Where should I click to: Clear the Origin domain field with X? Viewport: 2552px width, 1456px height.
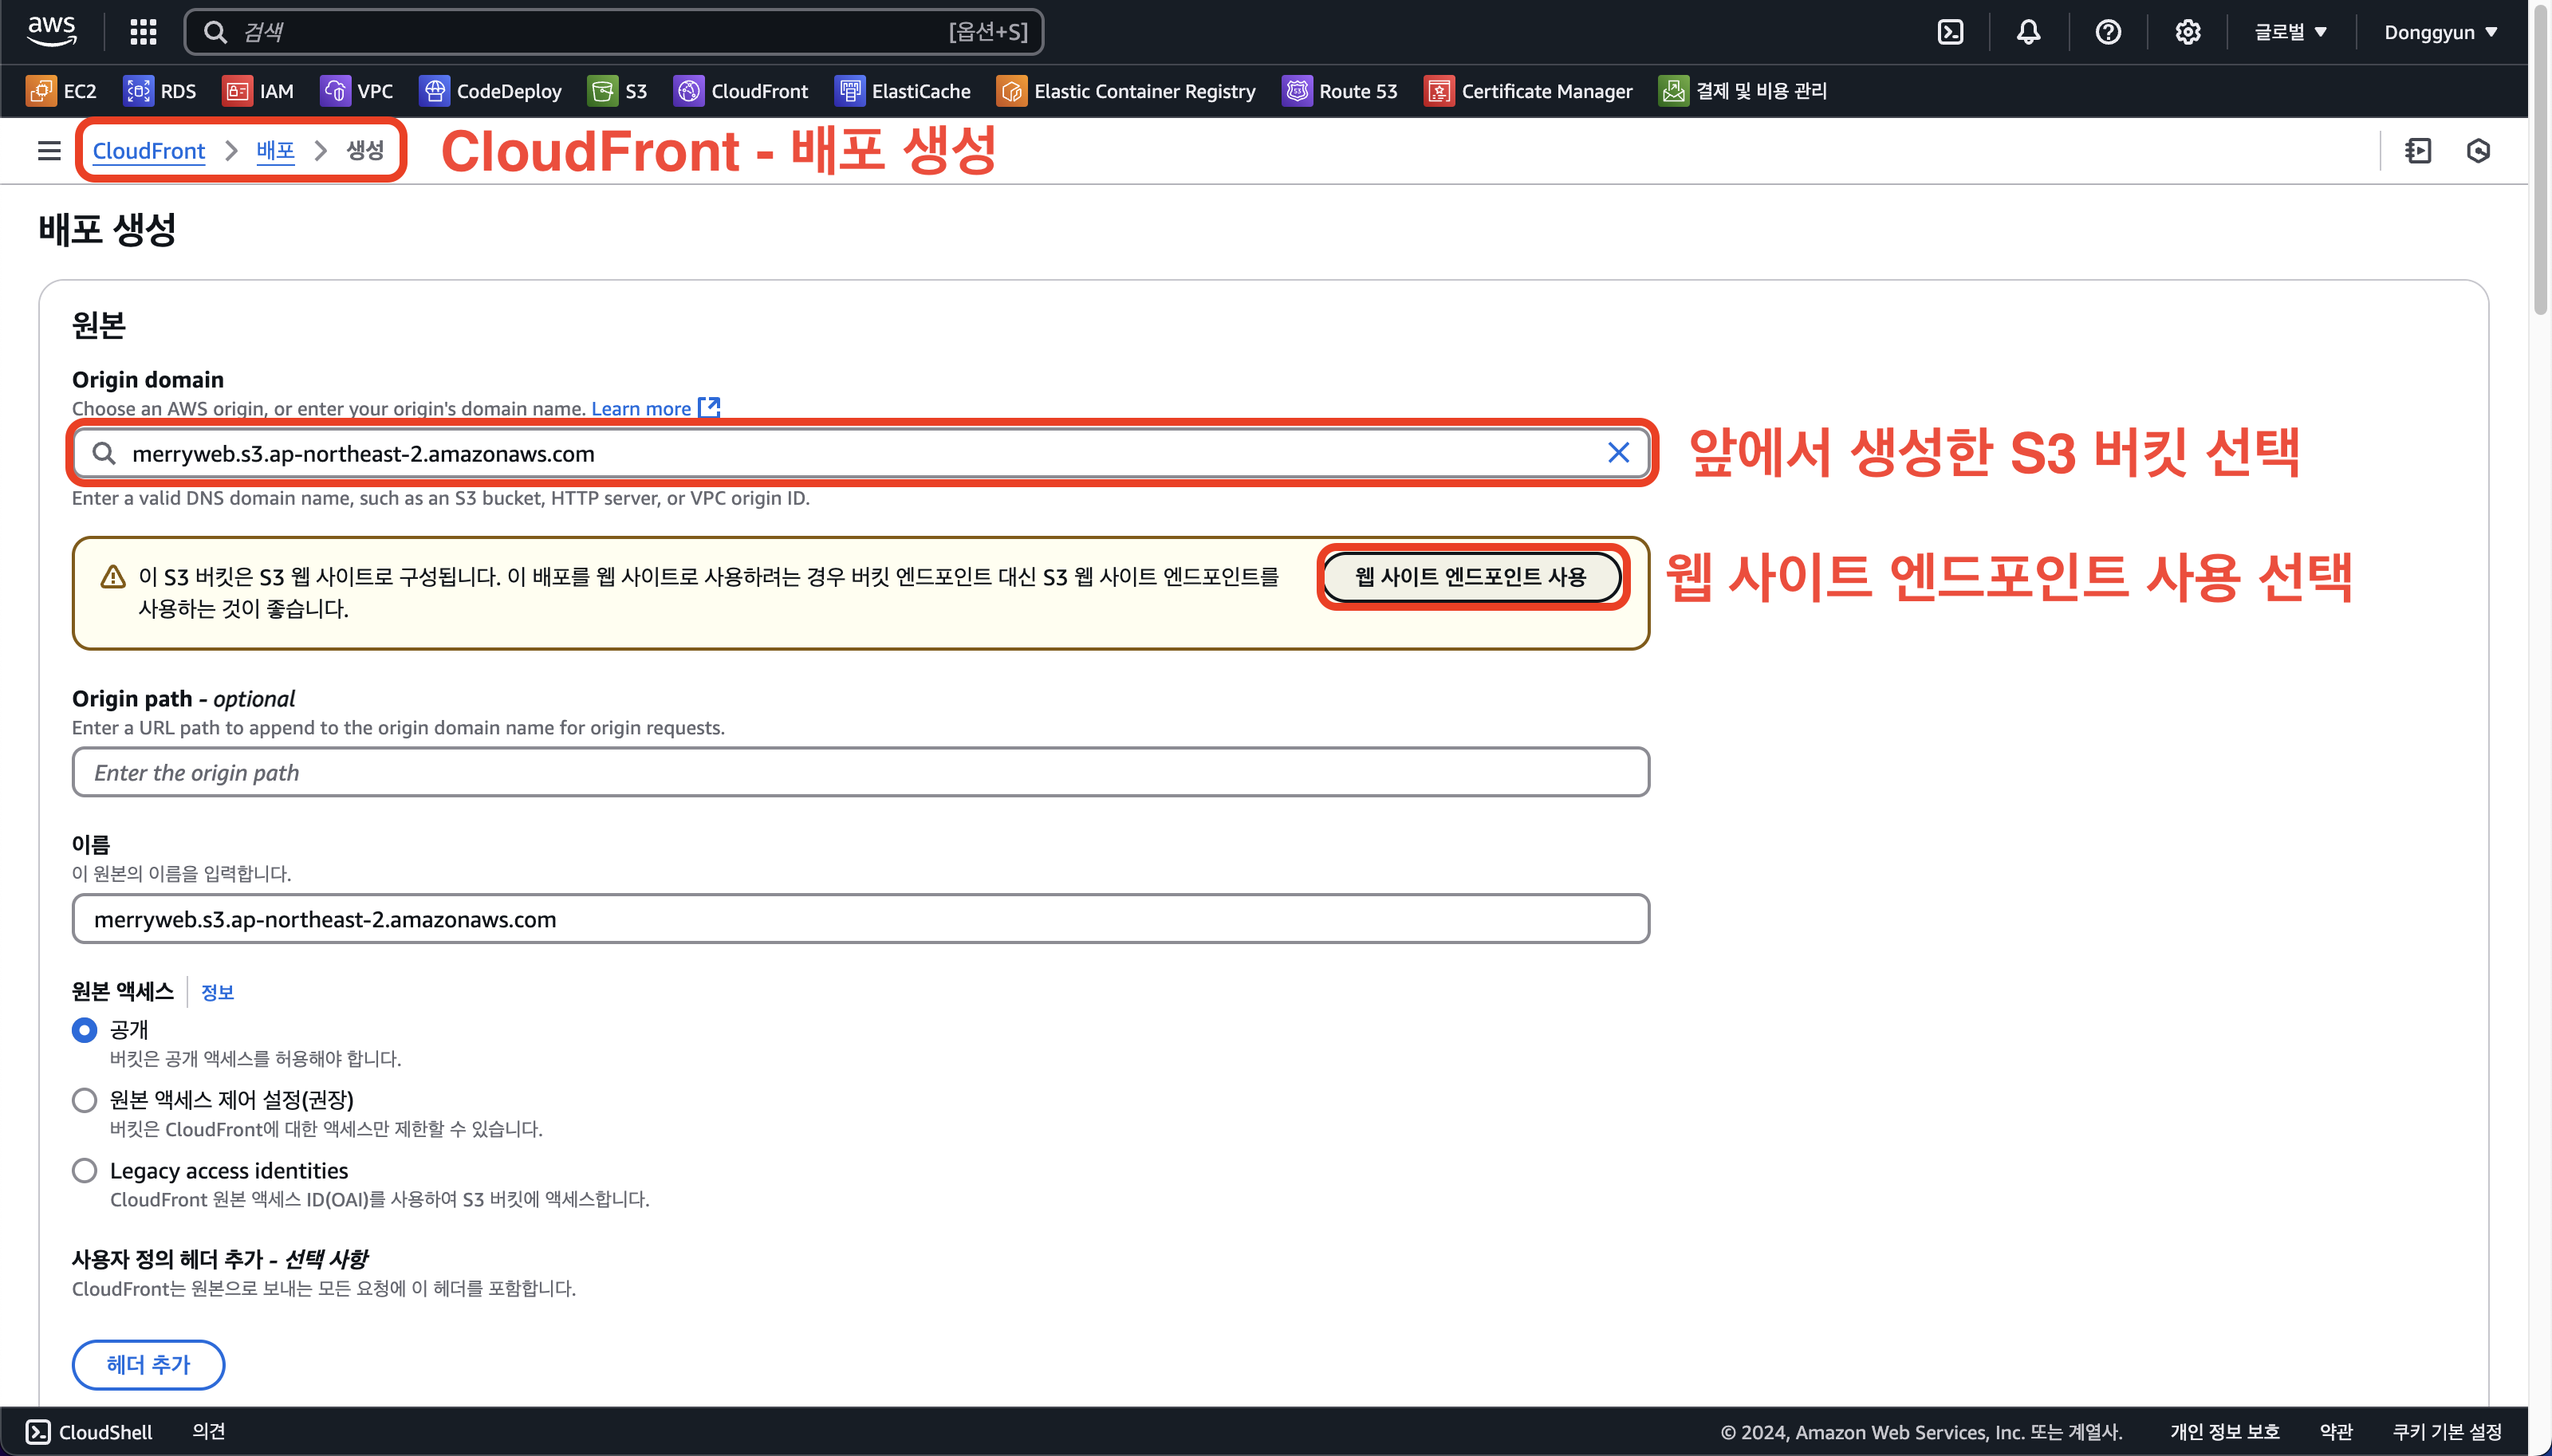click(1618, 453)
